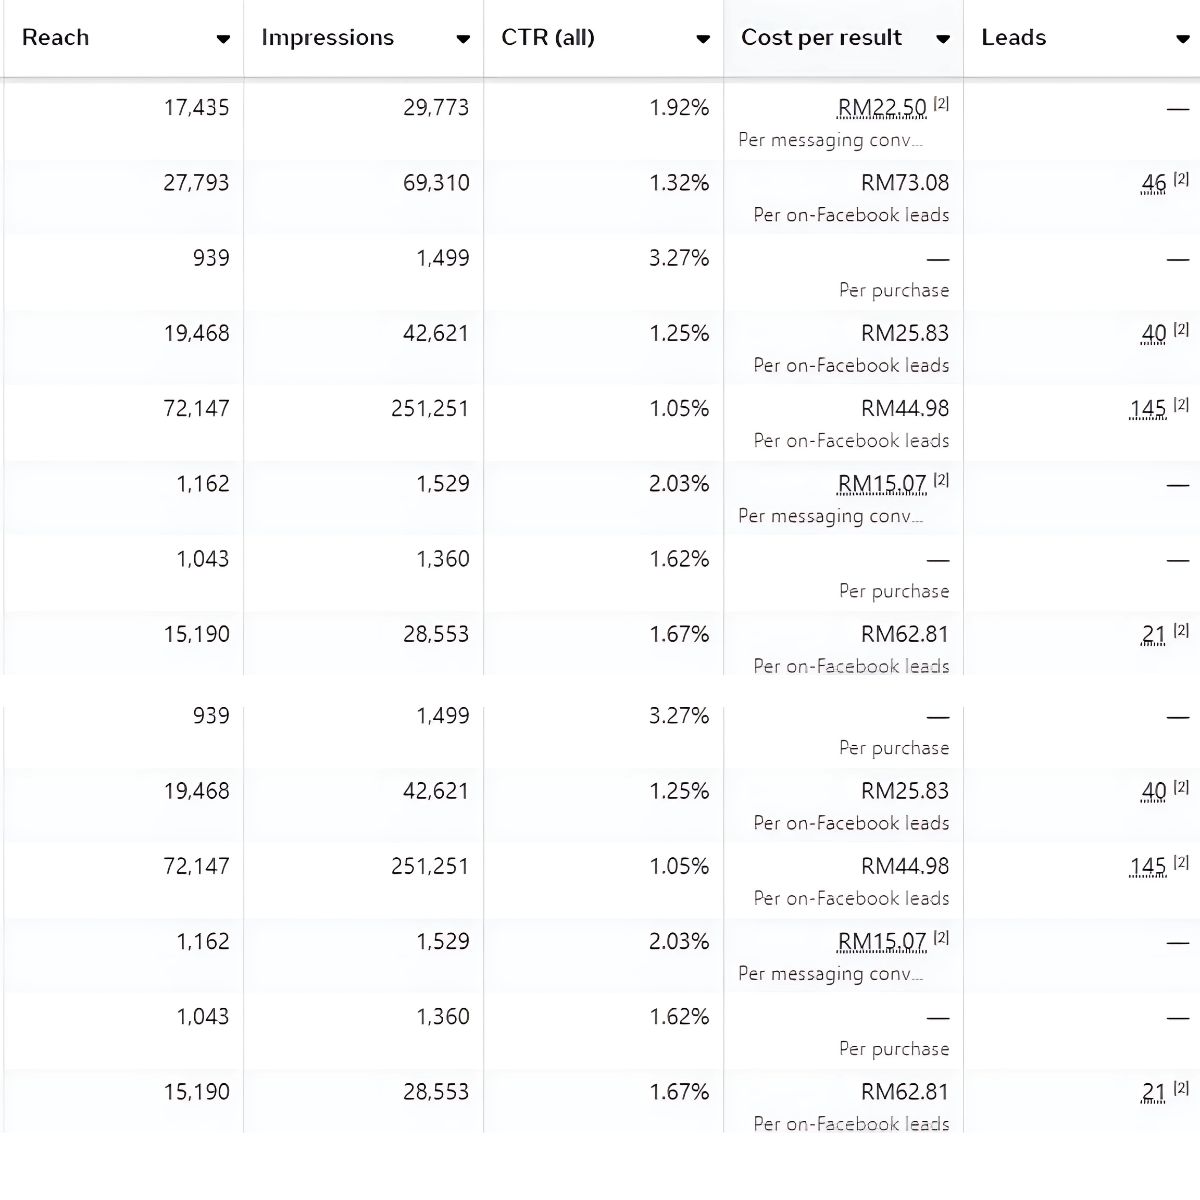The width and height of the screenshot is (1200, 1200).
Task: Select the 1.92% CTR cell
Action: click(679, 108)
